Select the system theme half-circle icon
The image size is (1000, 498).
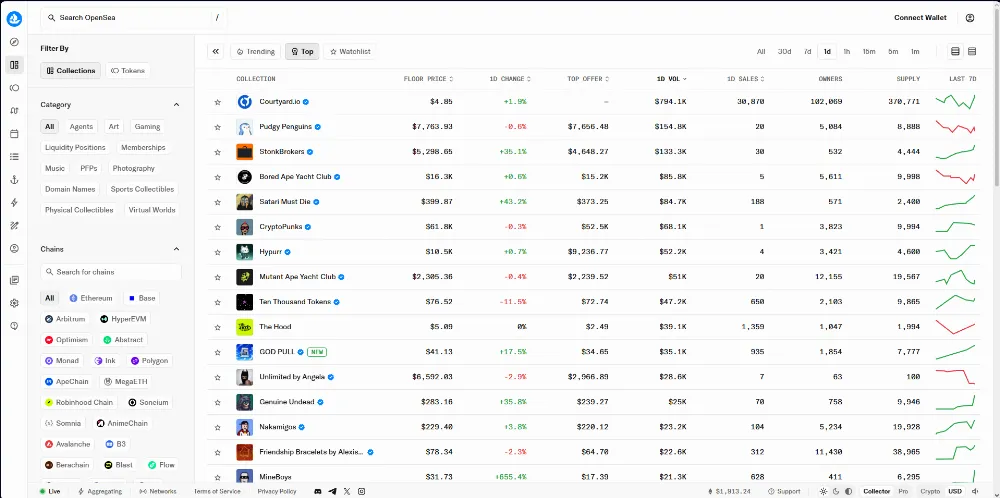coord(848,492)
